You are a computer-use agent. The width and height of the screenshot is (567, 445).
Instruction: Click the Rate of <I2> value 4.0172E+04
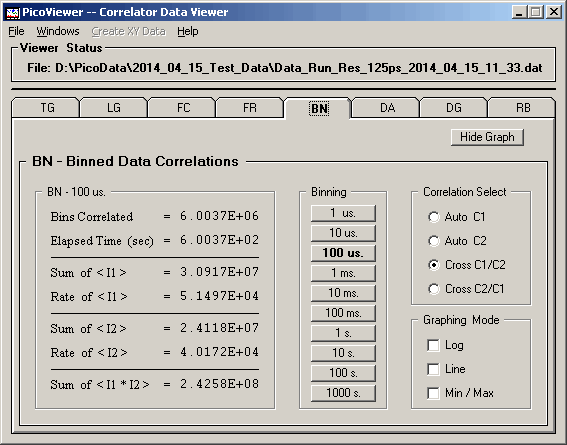tap(219, 352)
